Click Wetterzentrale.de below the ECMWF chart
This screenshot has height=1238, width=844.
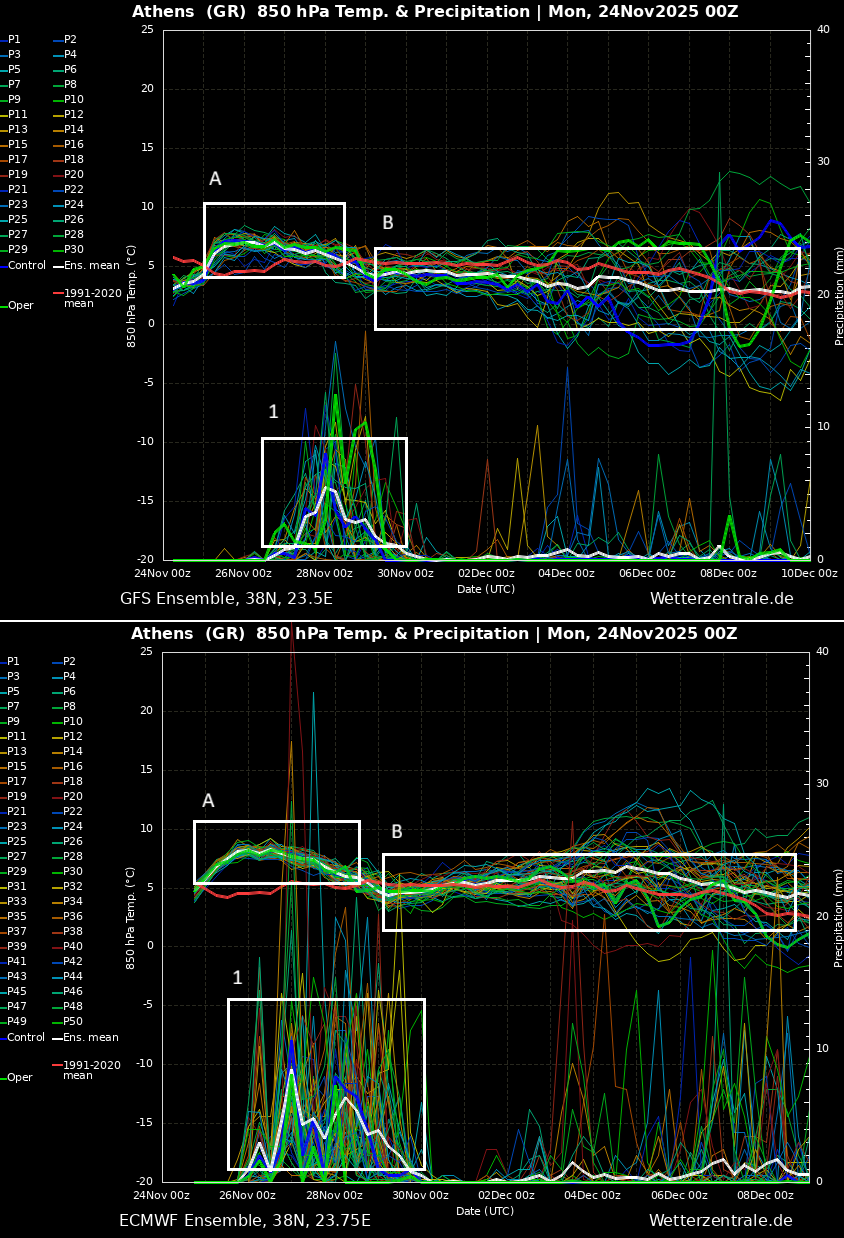click(720, 1221)
